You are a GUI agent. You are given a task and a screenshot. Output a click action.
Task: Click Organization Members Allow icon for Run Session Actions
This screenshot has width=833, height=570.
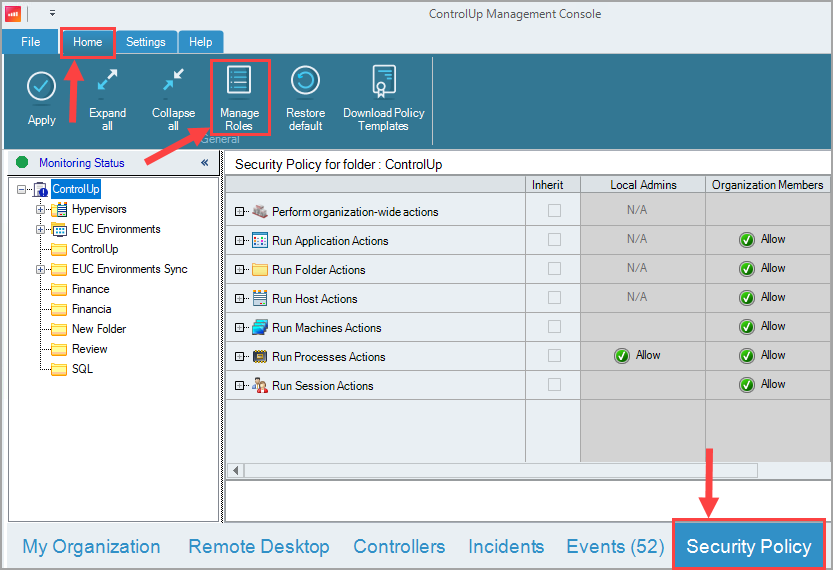pyautogui.click(x=747, y=385)
